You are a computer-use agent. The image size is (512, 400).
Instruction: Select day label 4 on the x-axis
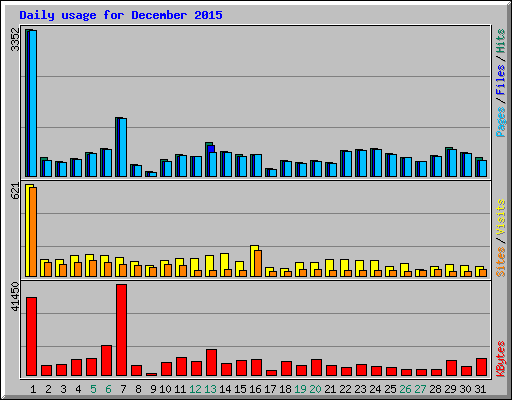point(78,389)
